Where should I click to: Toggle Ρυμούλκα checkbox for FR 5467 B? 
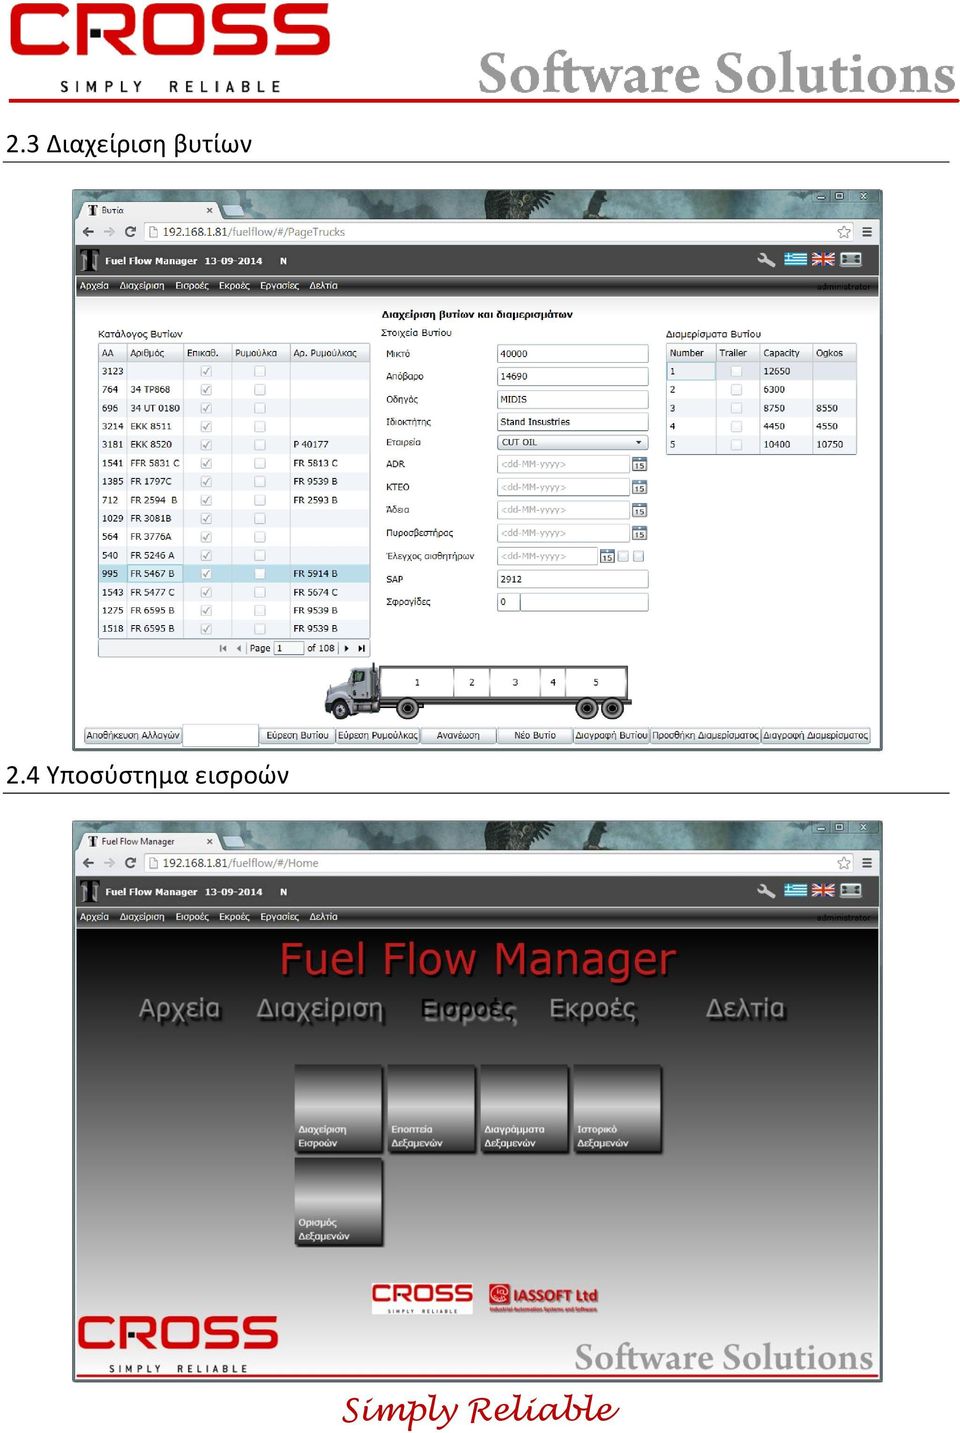(x=260, y=574)
